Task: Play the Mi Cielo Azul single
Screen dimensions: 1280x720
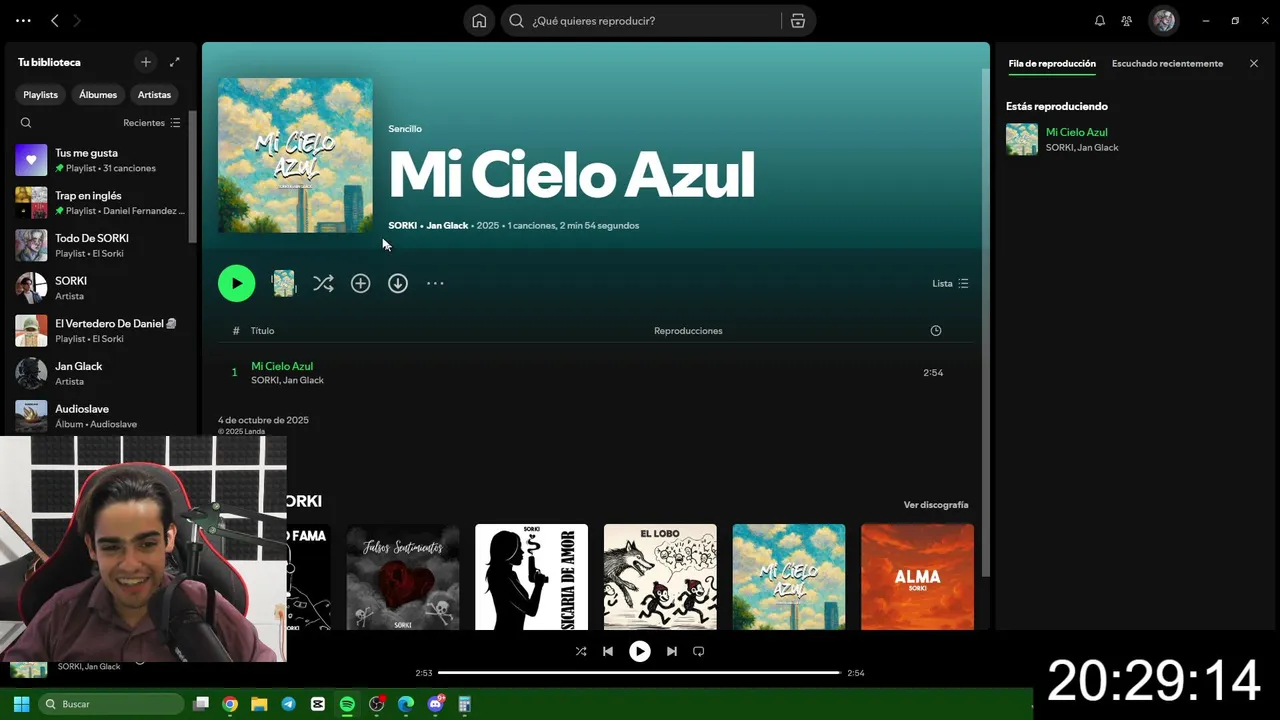Action: [237, 283]
